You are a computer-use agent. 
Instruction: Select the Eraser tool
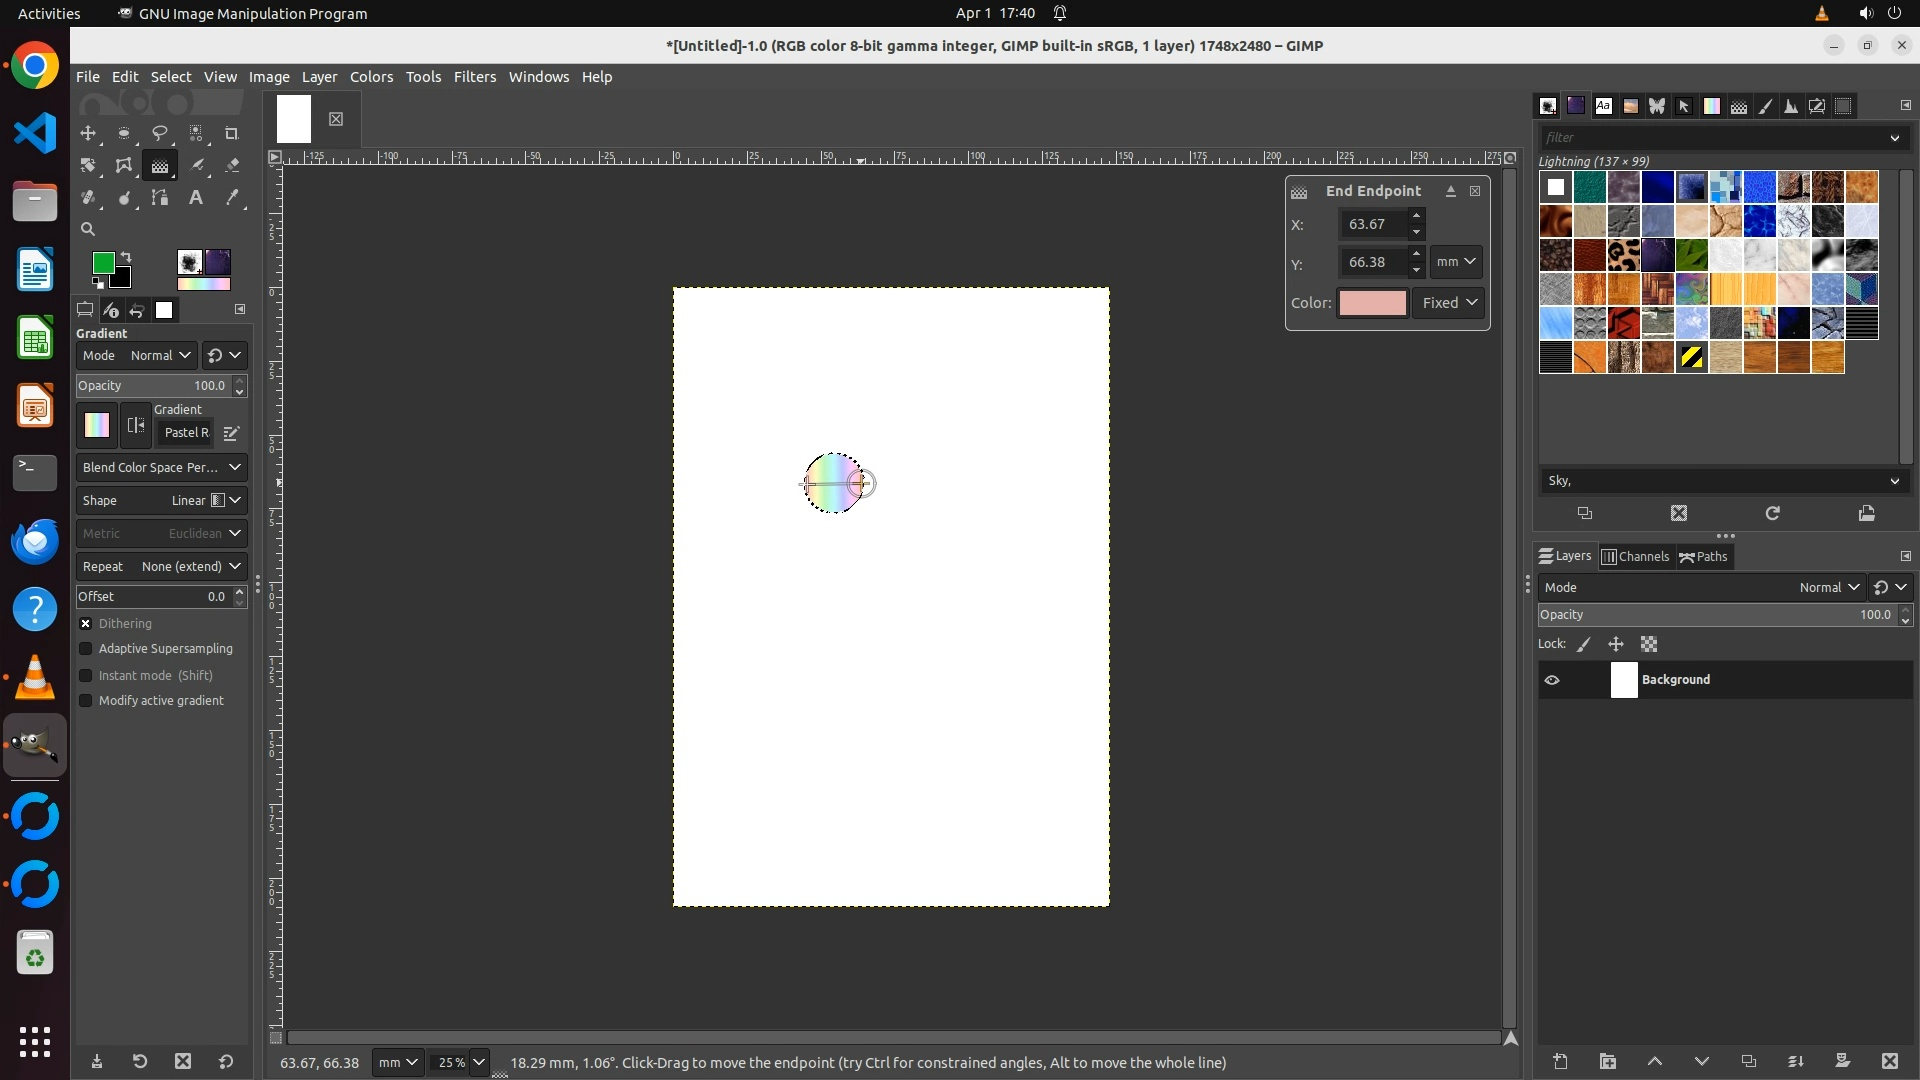click(232, 166)
